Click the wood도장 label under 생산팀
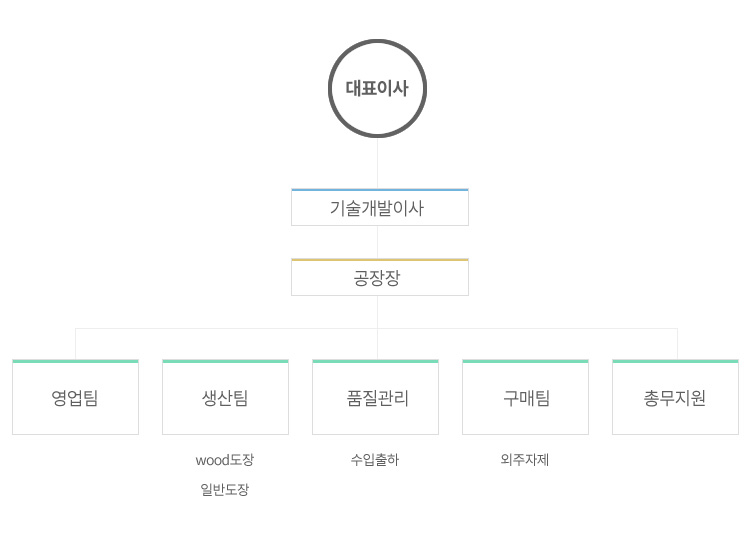The width and height of the screenshot is (750, 550). (225, 460)
